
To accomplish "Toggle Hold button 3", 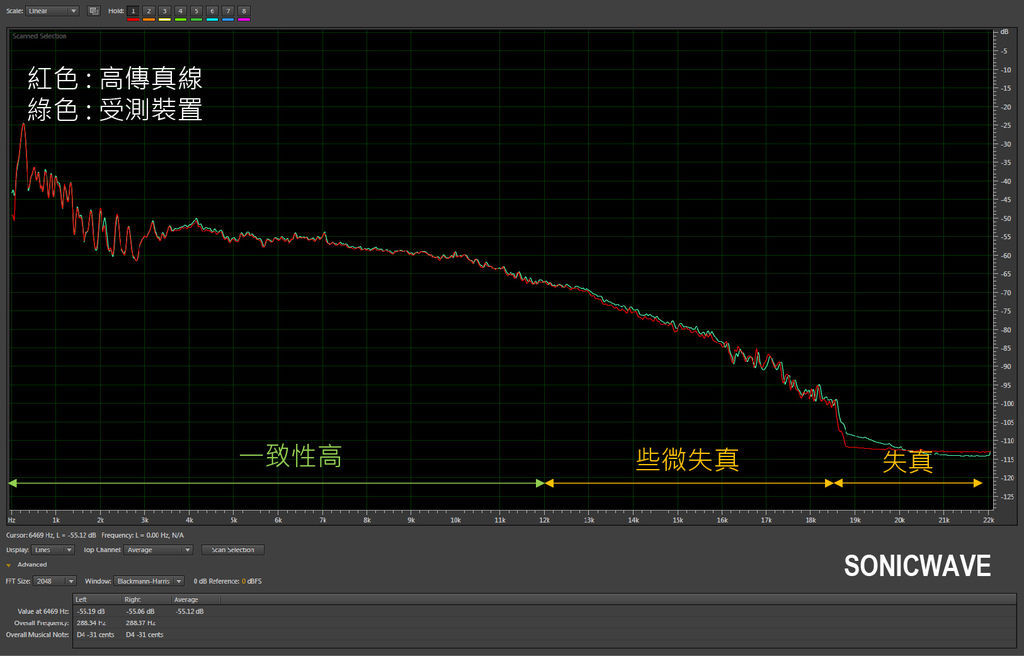I will (164, 10).
